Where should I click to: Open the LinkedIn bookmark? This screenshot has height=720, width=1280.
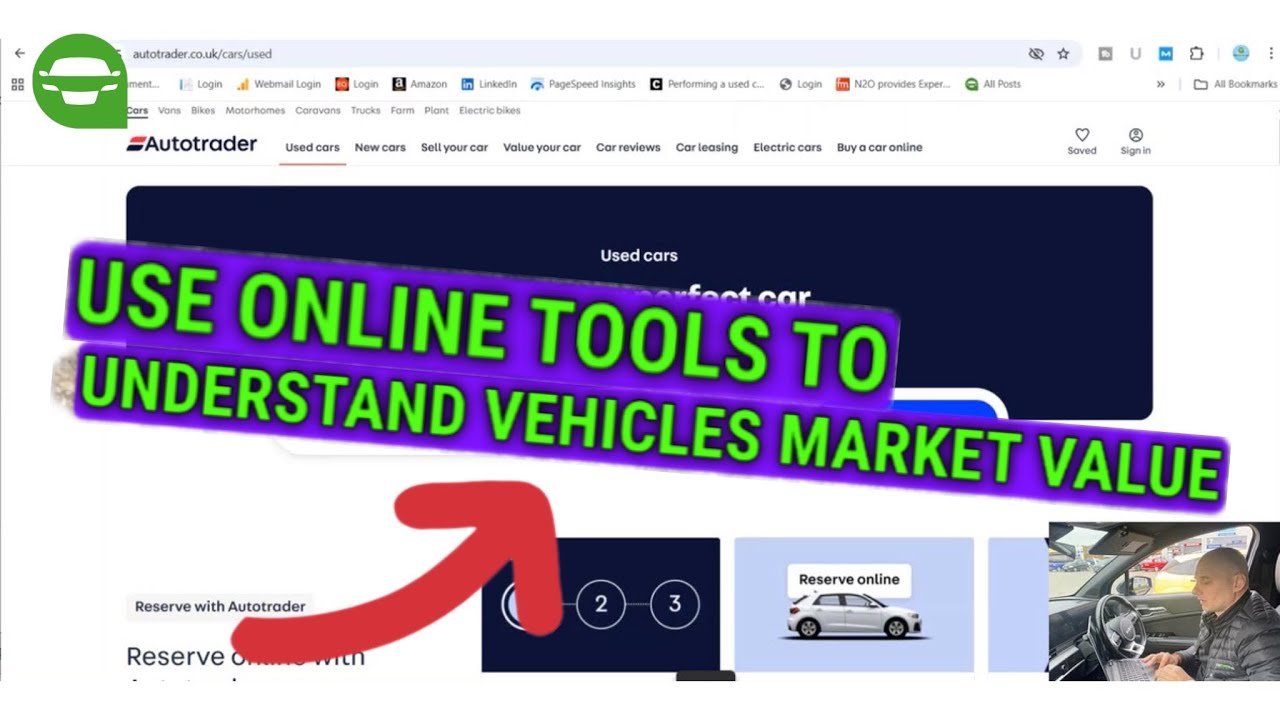[489, 84]
